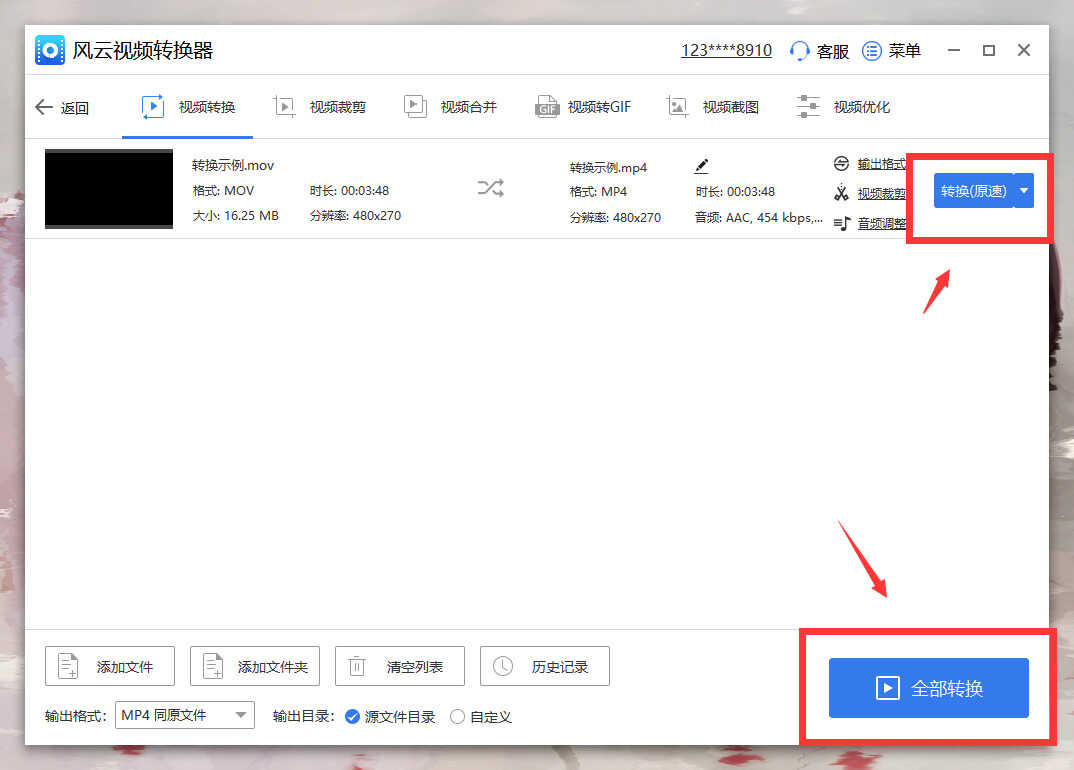Click the source filename 转换示例.mov
Image resolution: width=1074 pixels, height=770 pixels.
pyautogui.click(x=233, y=165)
